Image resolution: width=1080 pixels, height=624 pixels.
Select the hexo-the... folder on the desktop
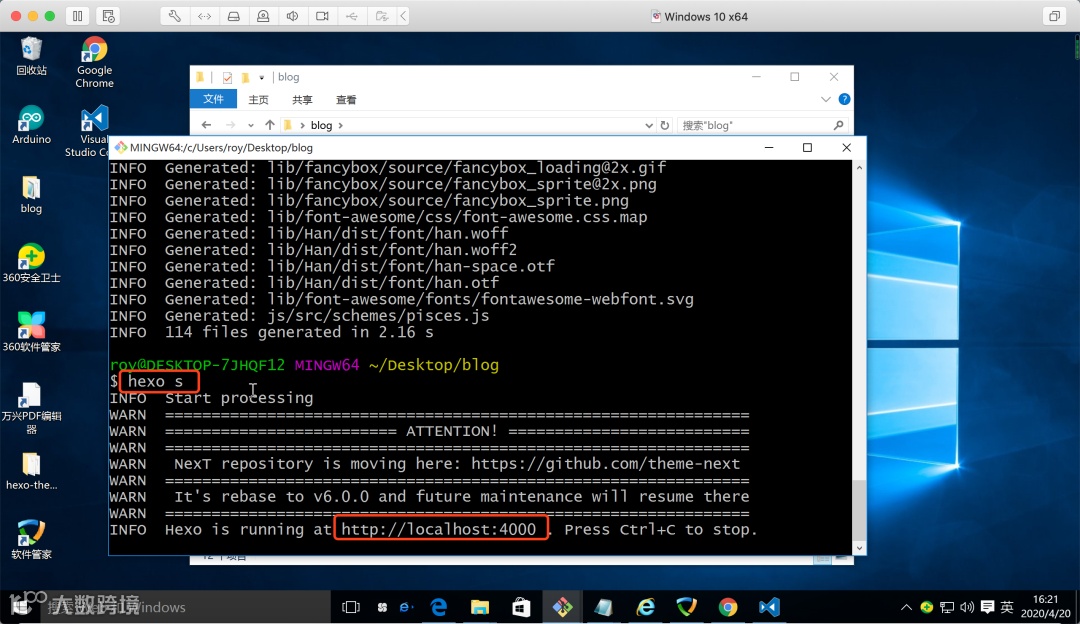pos(31,472)
